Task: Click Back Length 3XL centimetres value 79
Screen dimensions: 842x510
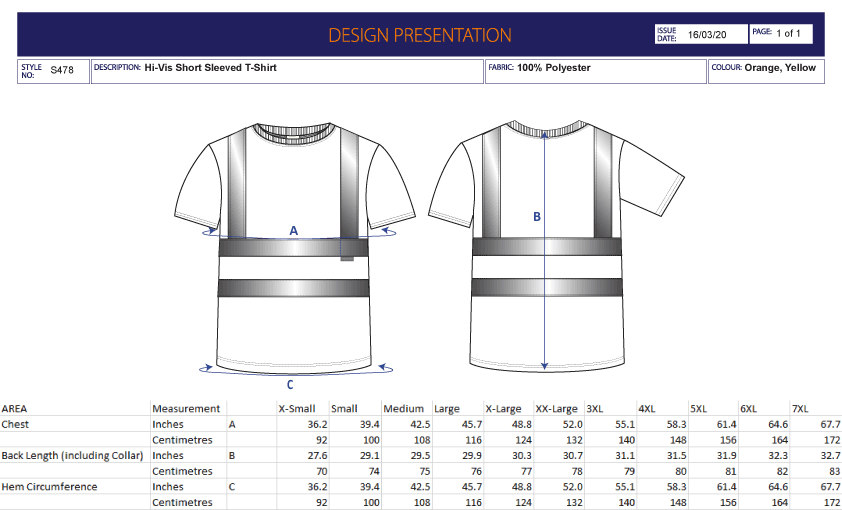Action: click(629, 471)
